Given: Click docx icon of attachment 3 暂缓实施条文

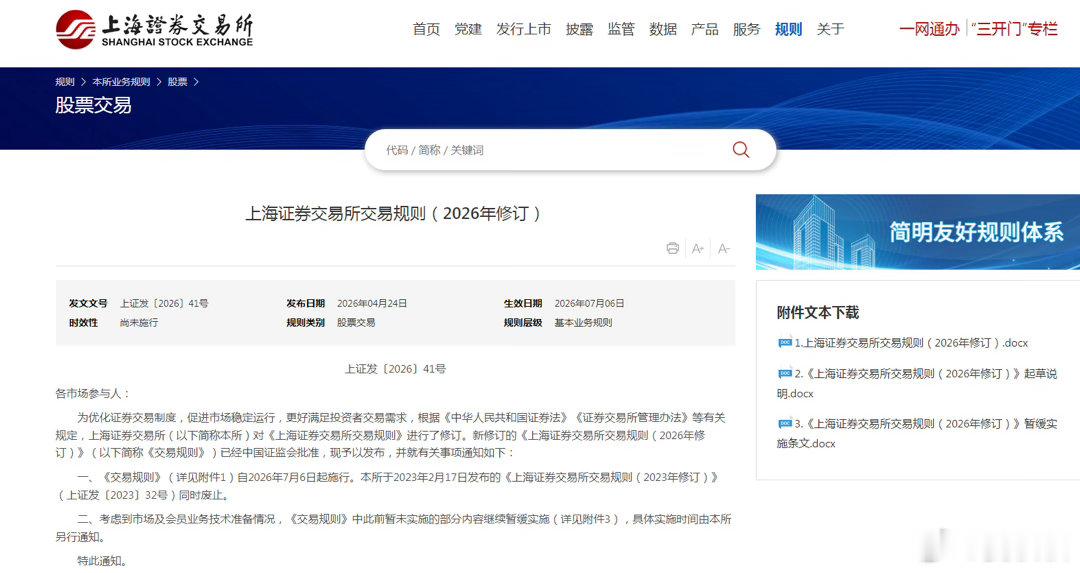Looking at the screenshot, I should tap(785, 424).
